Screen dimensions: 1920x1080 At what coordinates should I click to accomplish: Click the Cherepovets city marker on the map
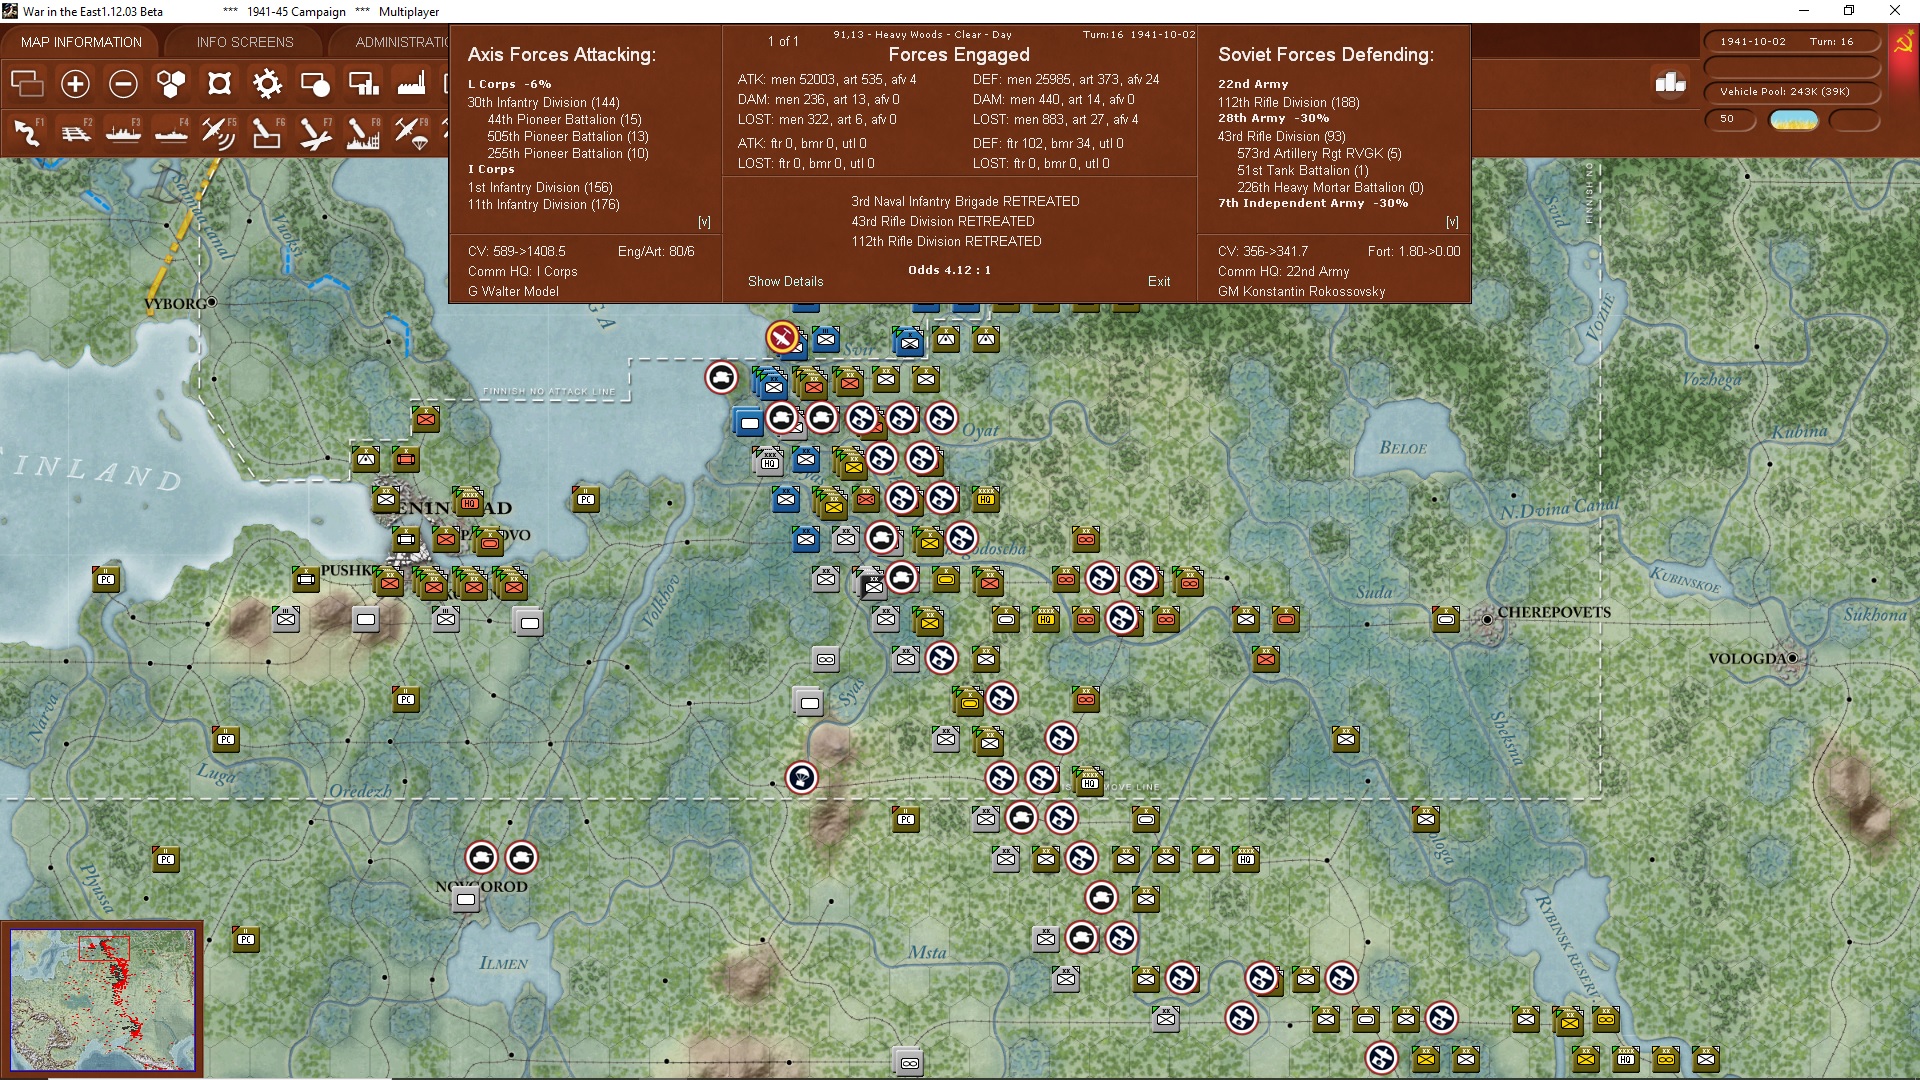tap(1487, 620)
